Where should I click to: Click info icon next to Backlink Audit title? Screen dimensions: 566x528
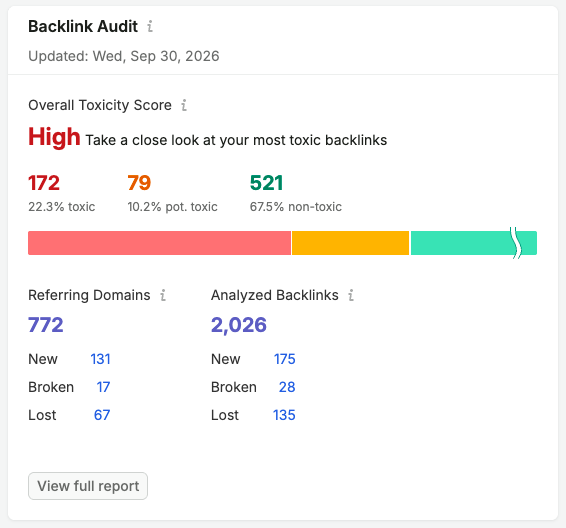tap(150, 26)
